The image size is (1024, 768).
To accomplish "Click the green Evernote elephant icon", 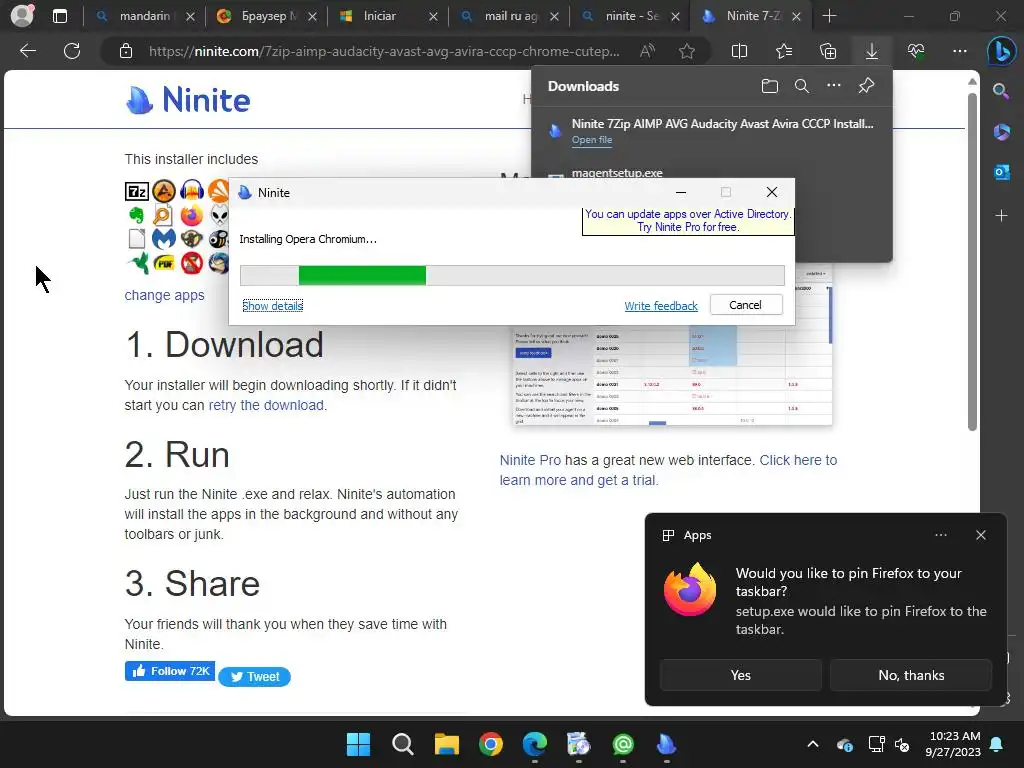I will pyautogui.click(x=136, y=215).
